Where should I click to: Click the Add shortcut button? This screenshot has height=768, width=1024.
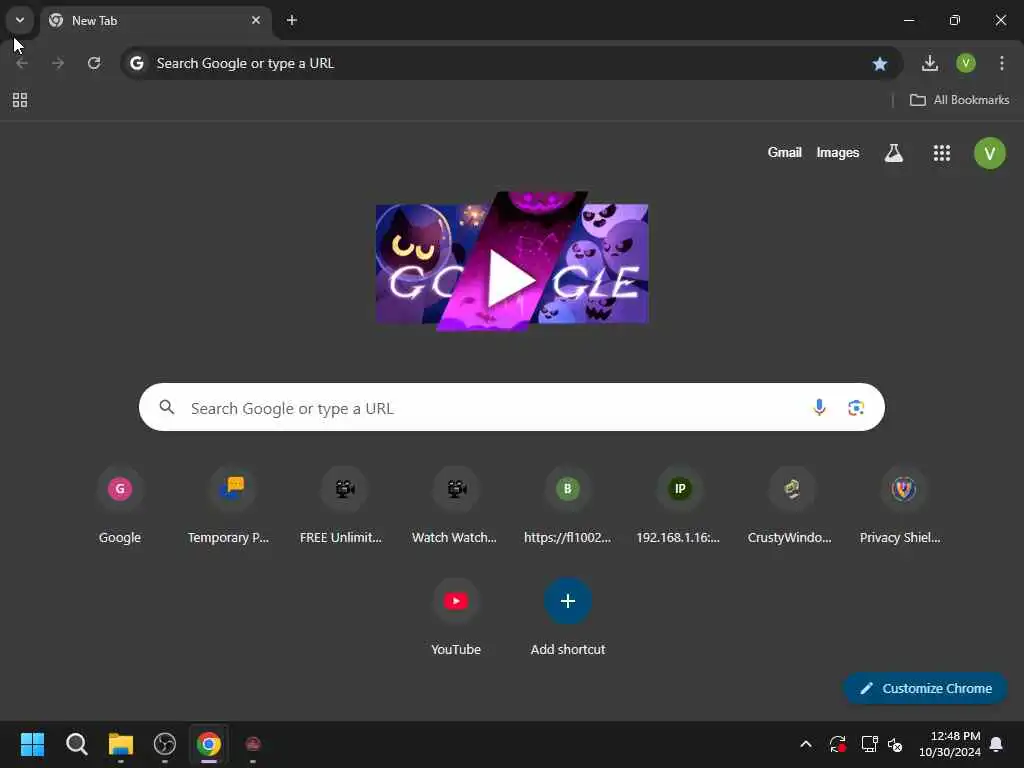(x=568, y=618)
